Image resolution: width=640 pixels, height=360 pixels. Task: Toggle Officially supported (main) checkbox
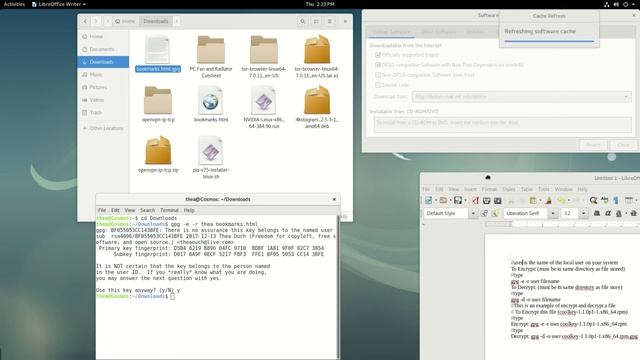378,55
